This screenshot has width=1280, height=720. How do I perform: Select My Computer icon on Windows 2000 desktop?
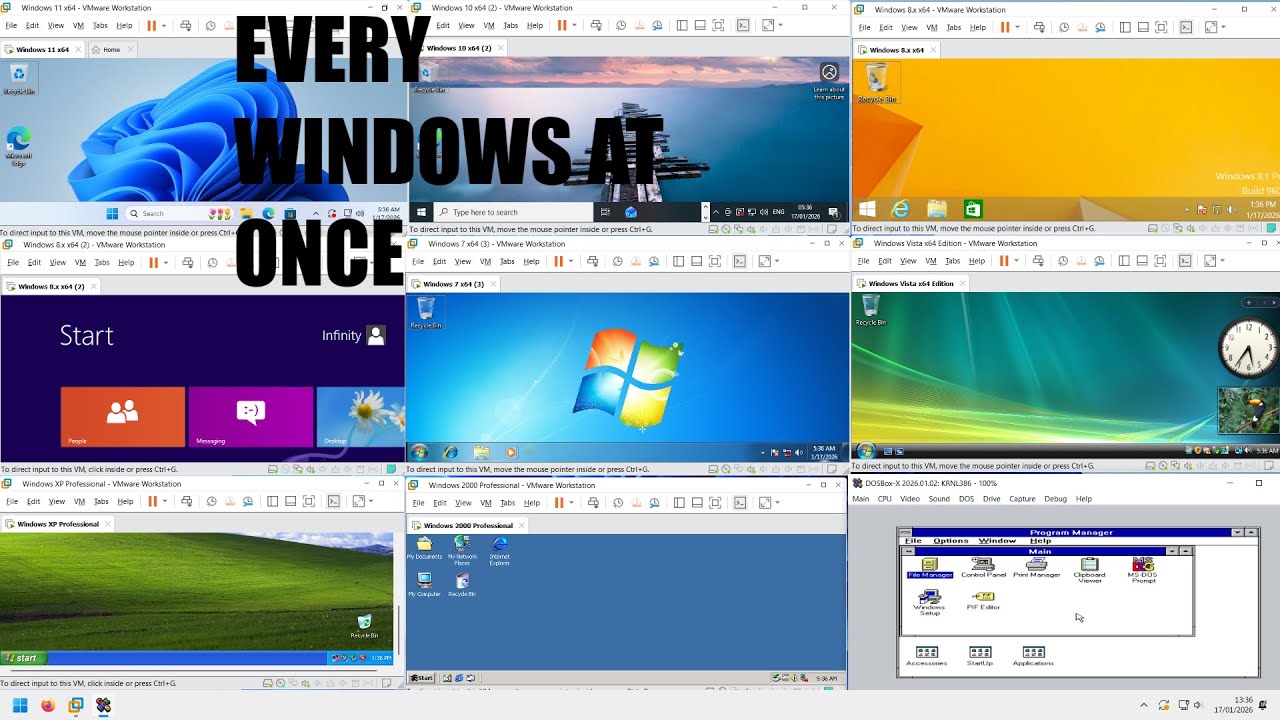[424, 585]
